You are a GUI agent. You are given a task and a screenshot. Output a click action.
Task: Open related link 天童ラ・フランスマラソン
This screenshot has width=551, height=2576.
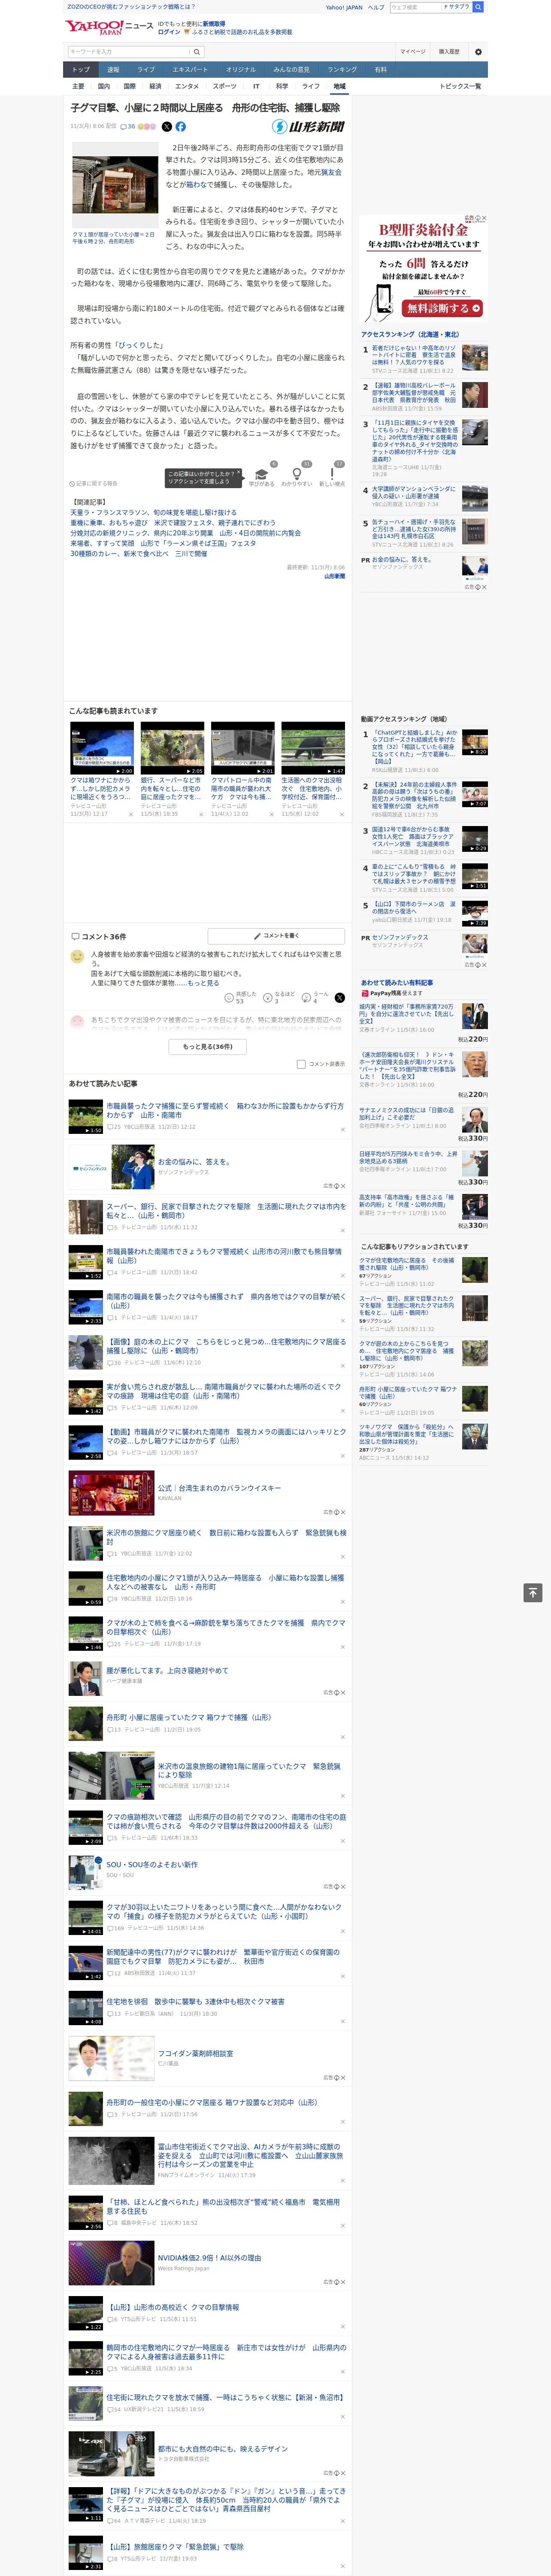pos(153,512)
